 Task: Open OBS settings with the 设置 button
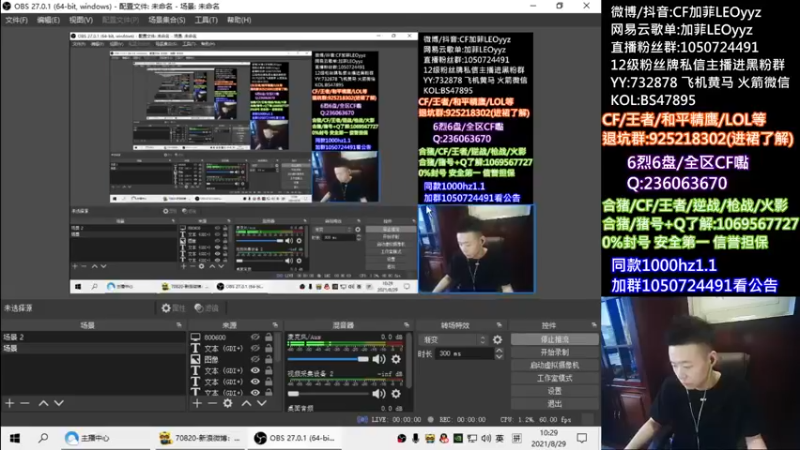point(555,391)
